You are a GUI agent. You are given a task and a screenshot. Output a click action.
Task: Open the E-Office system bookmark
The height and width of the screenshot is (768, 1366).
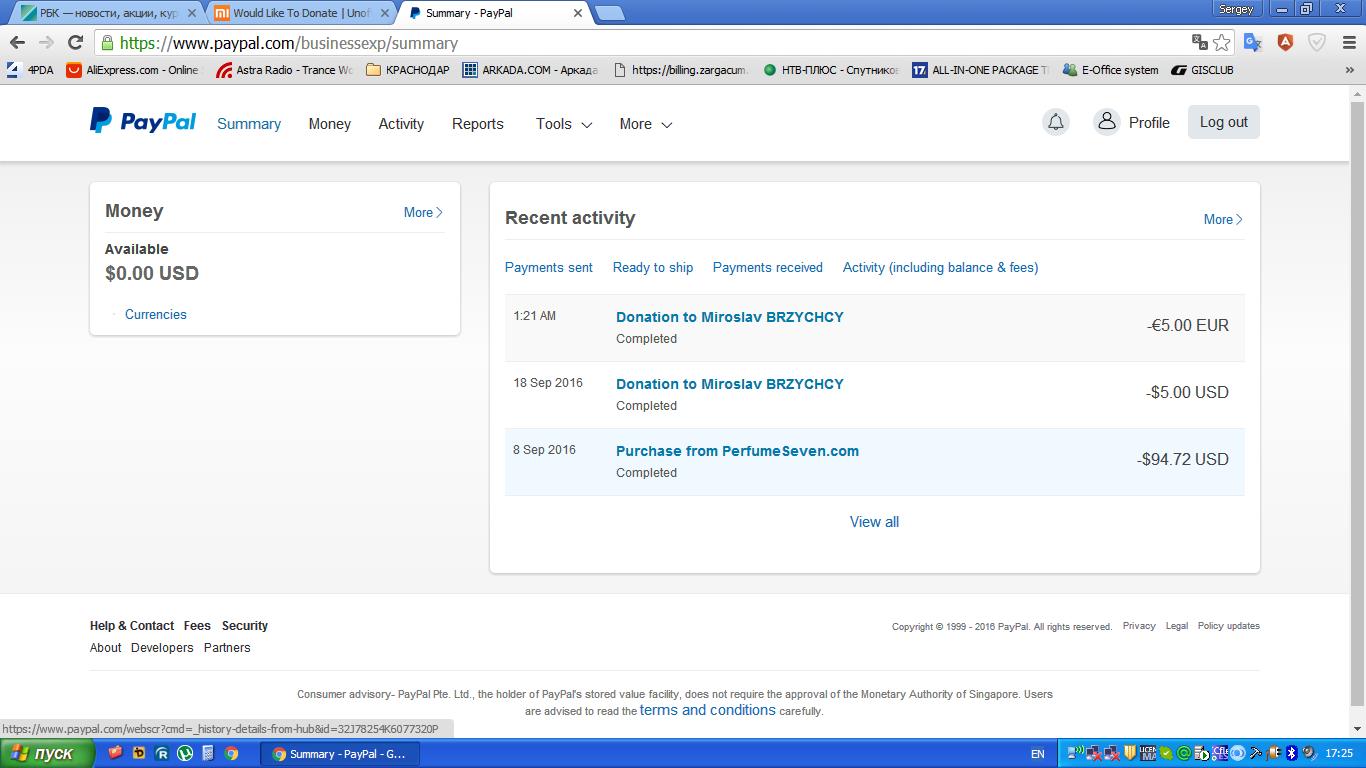1111,70
